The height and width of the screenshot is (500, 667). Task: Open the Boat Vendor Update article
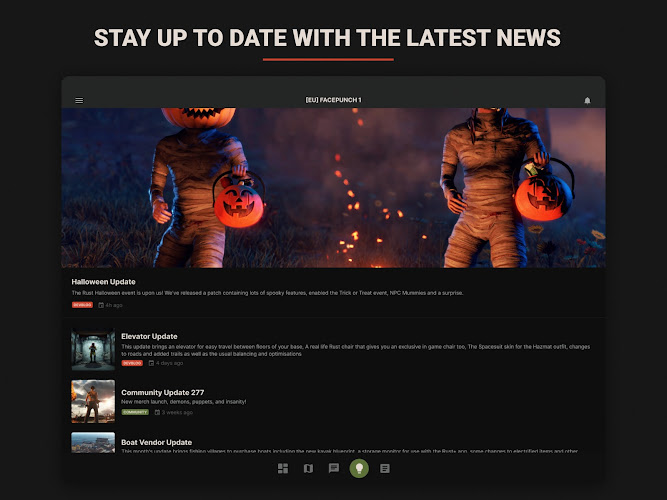click(x=157, y=443)
